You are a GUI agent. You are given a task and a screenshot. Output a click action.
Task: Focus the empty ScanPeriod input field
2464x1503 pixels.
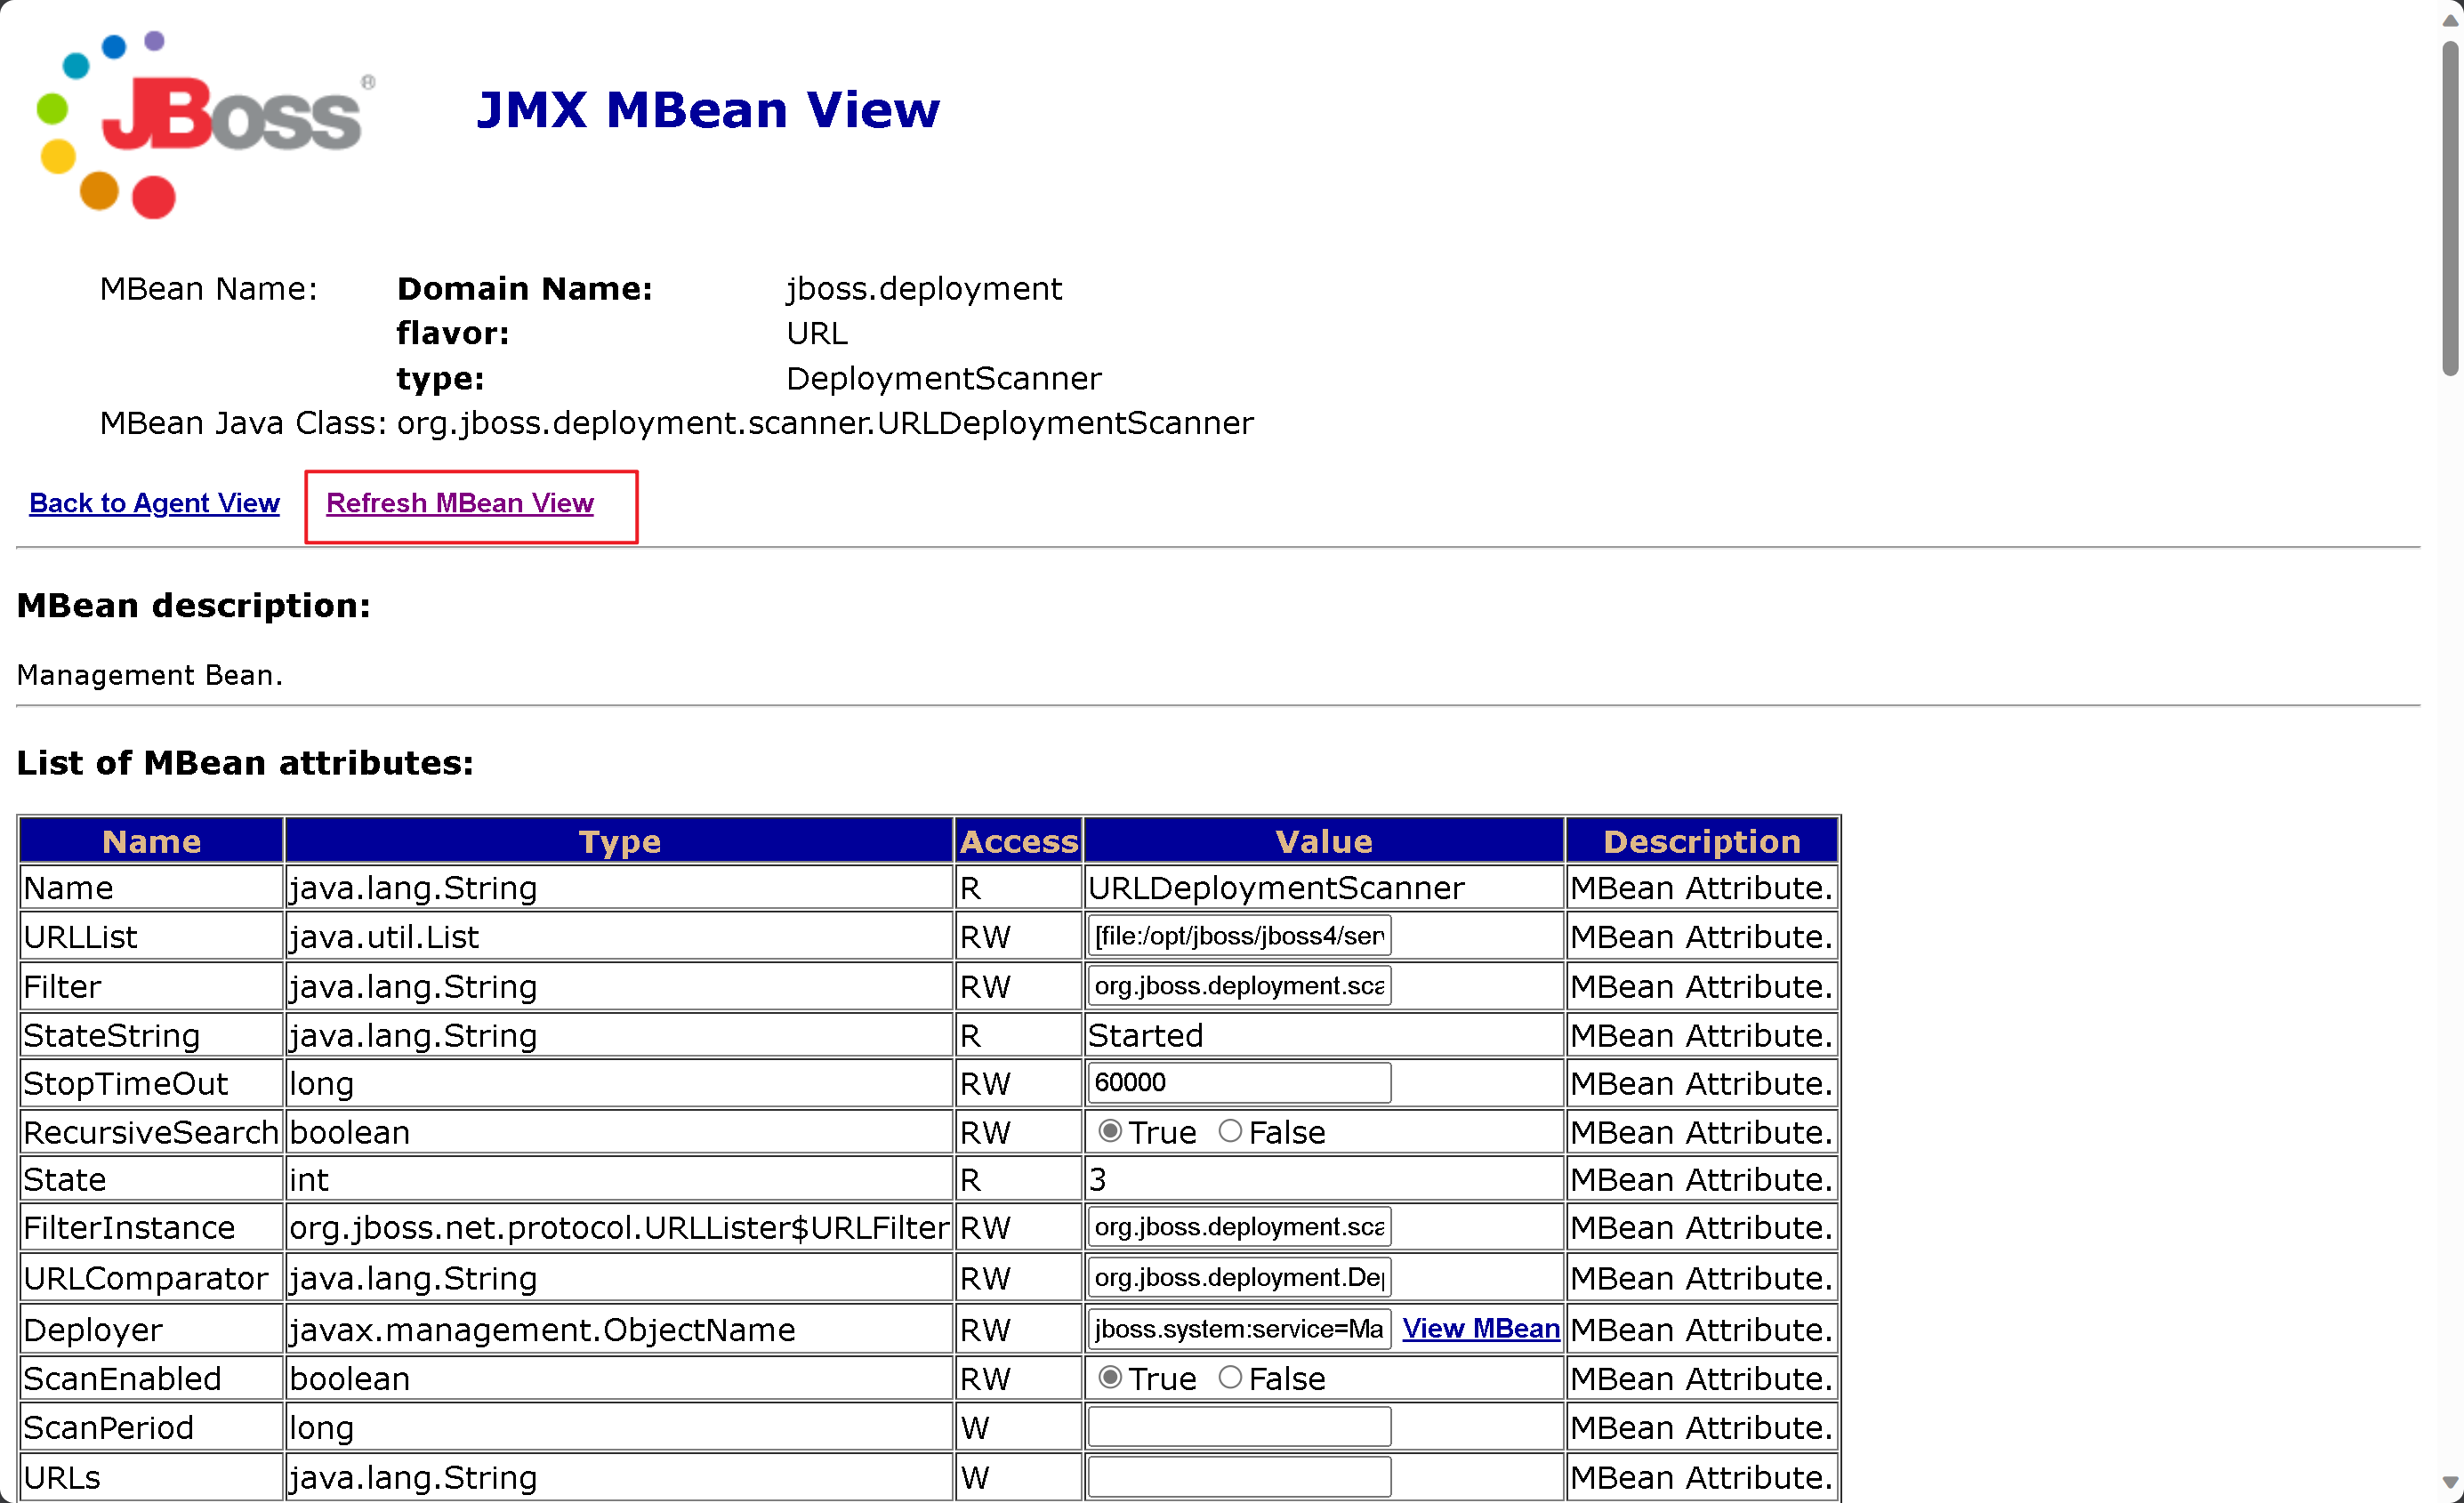[x=1238, y=1427]
